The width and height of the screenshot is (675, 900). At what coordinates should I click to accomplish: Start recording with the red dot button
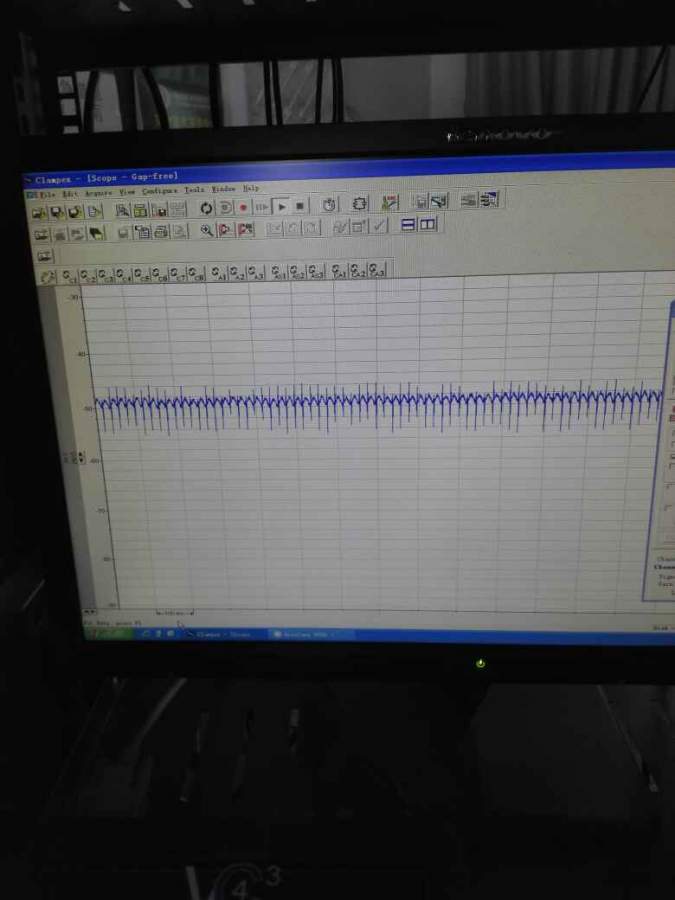point(243,207)
